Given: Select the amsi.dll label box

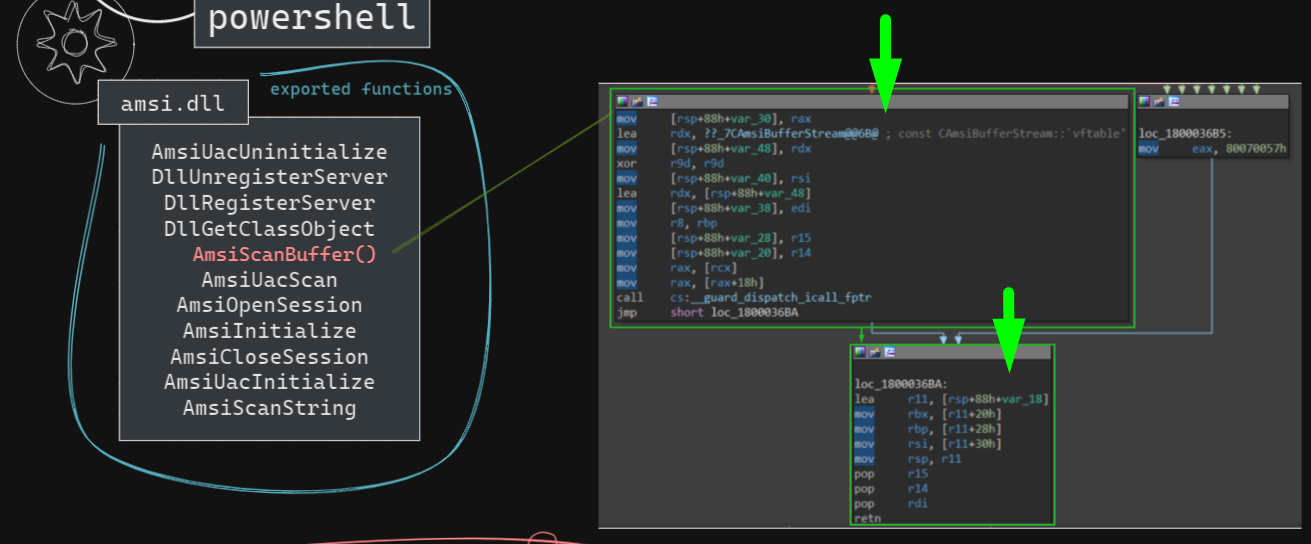Looking at the screenshot, I should click(x=173, y=103).
